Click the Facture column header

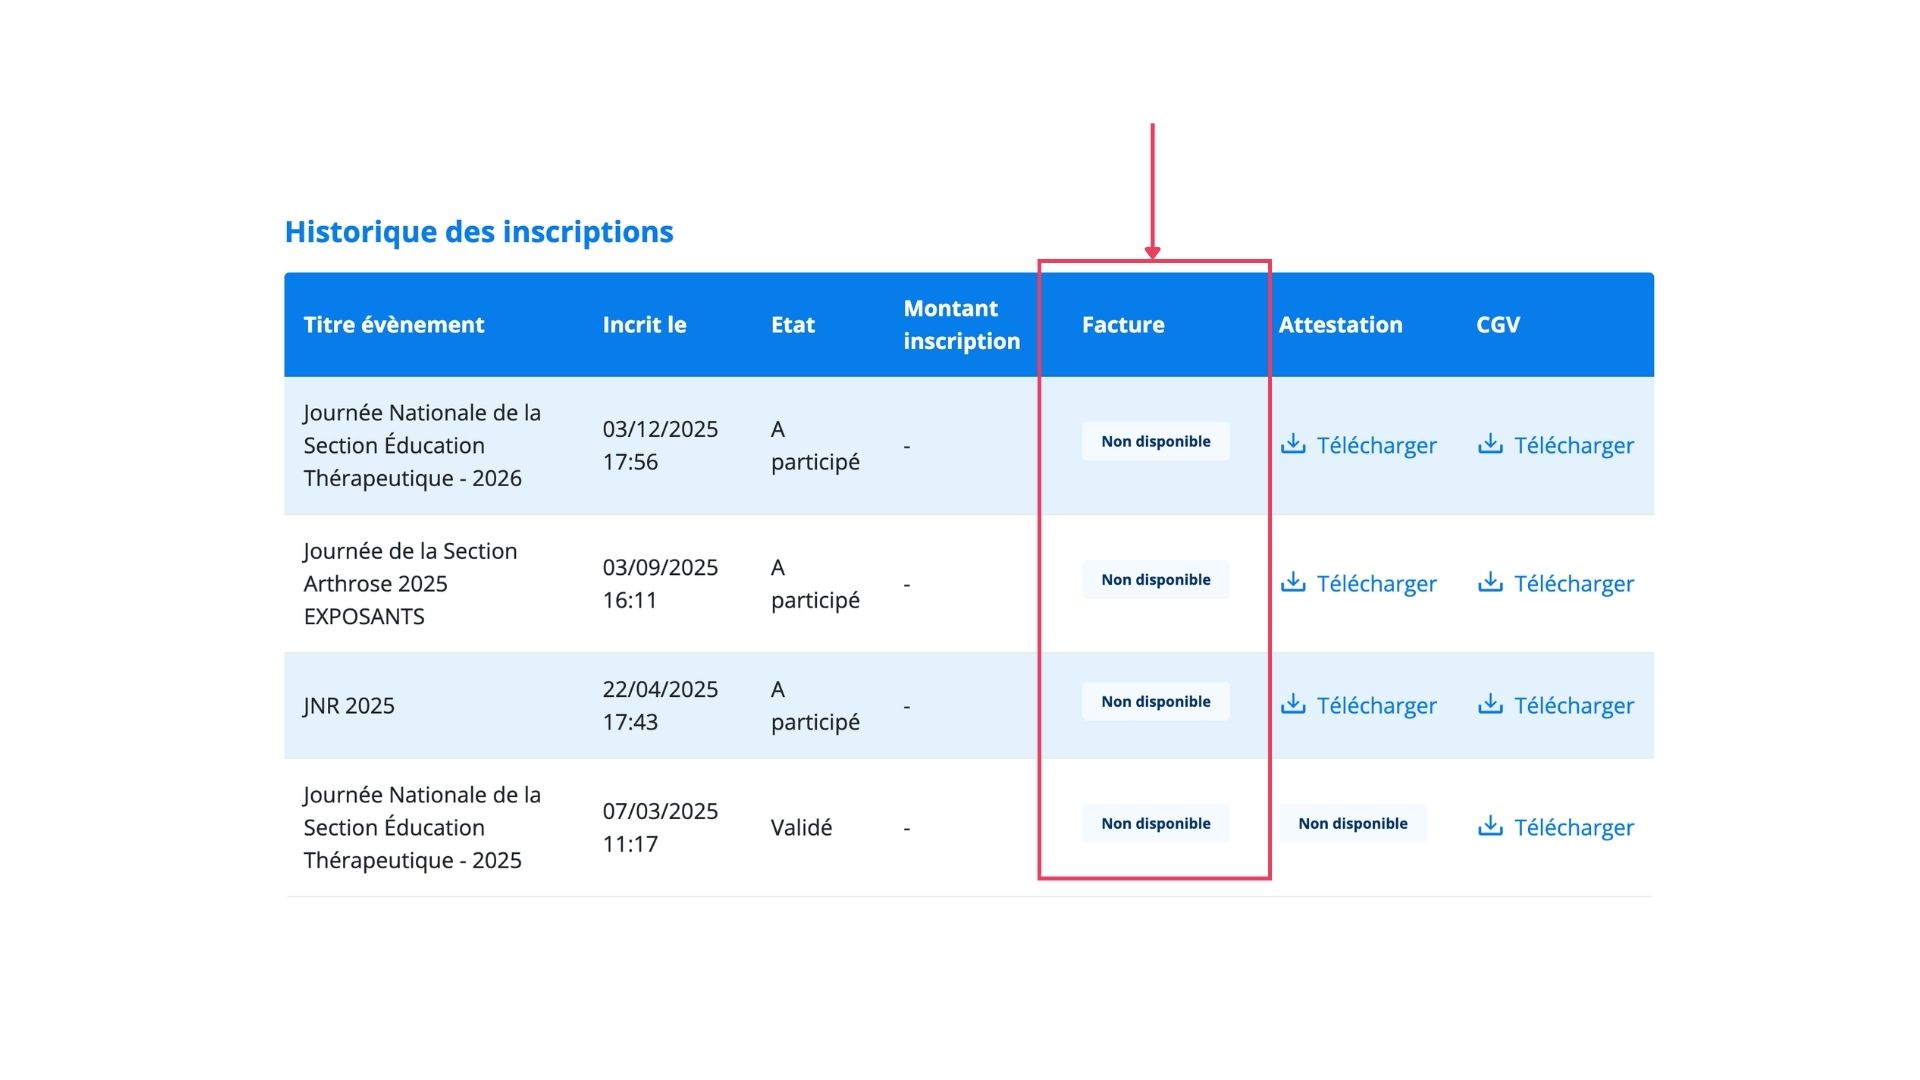[1123, 325]
